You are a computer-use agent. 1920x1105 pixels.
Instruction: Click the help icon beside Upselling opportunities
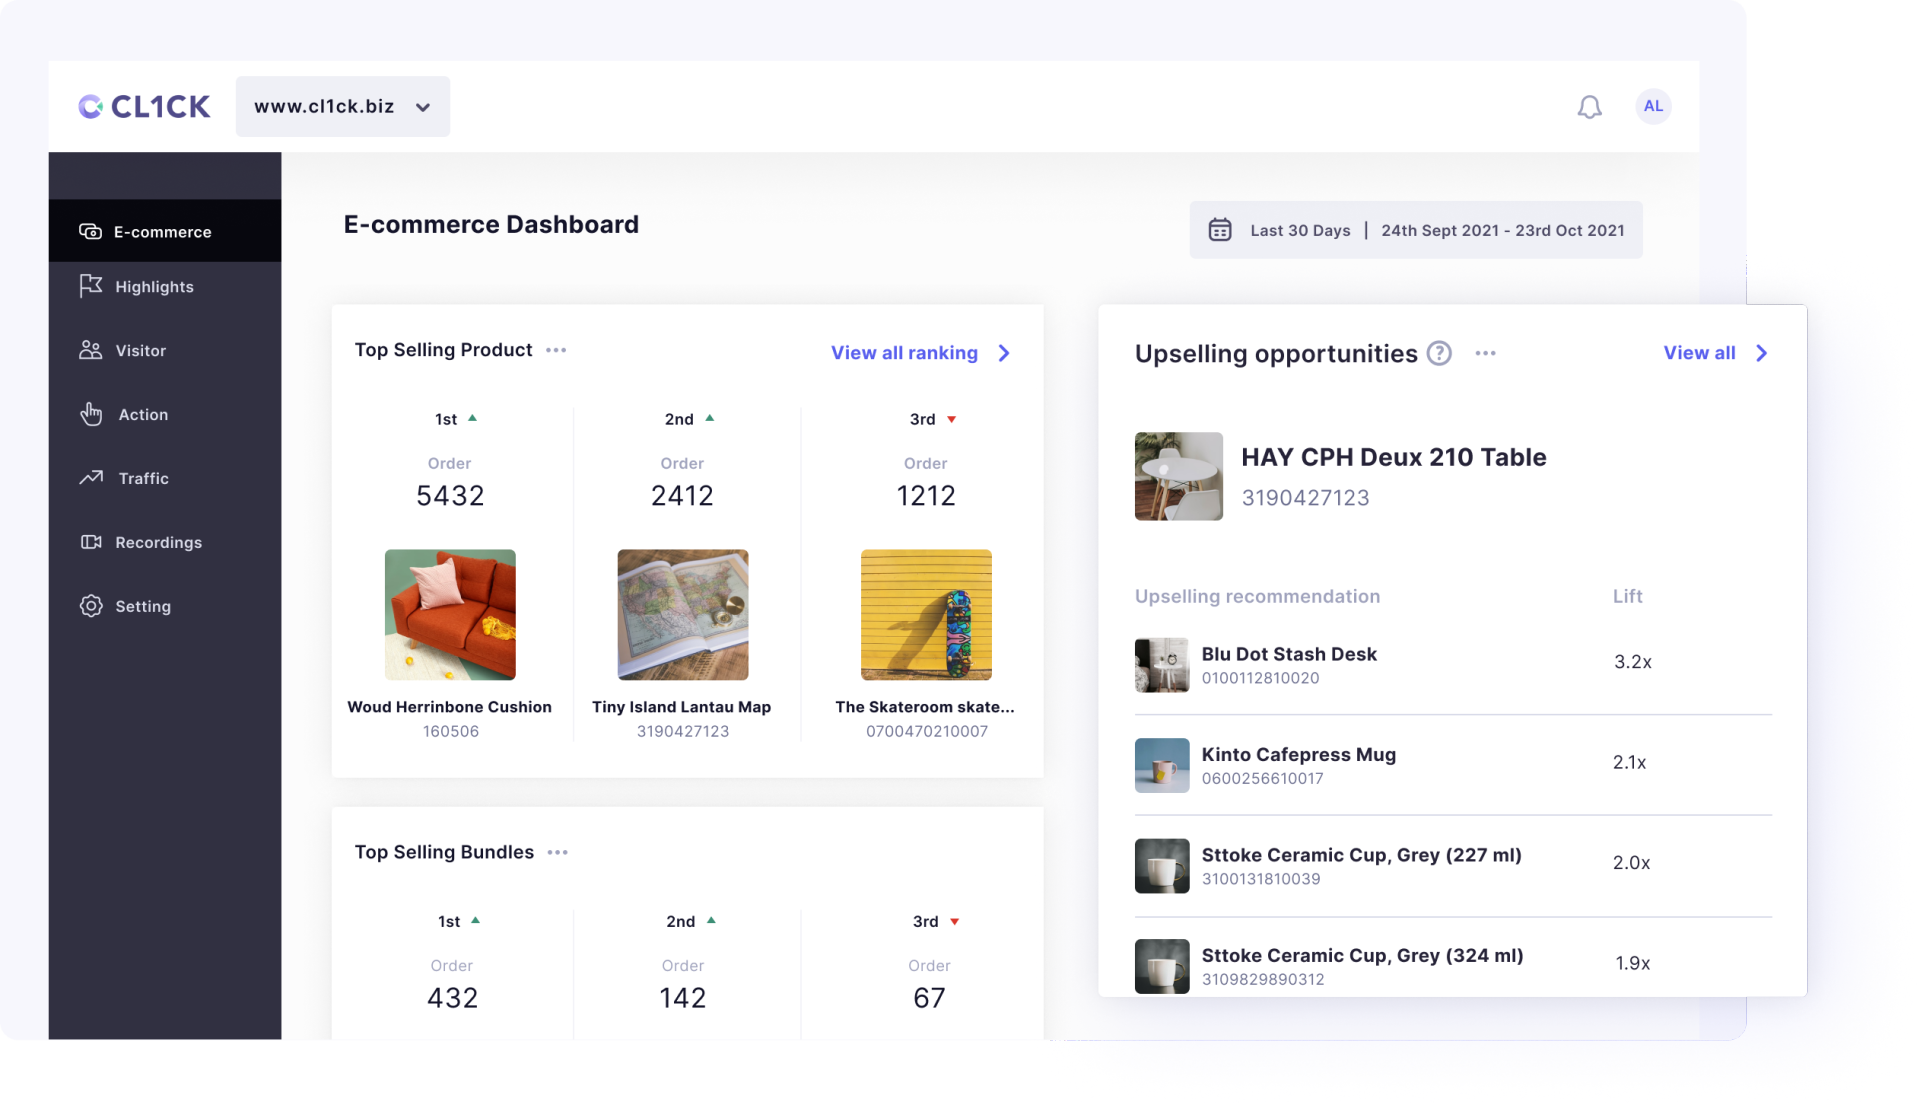tap(1438, 353)
